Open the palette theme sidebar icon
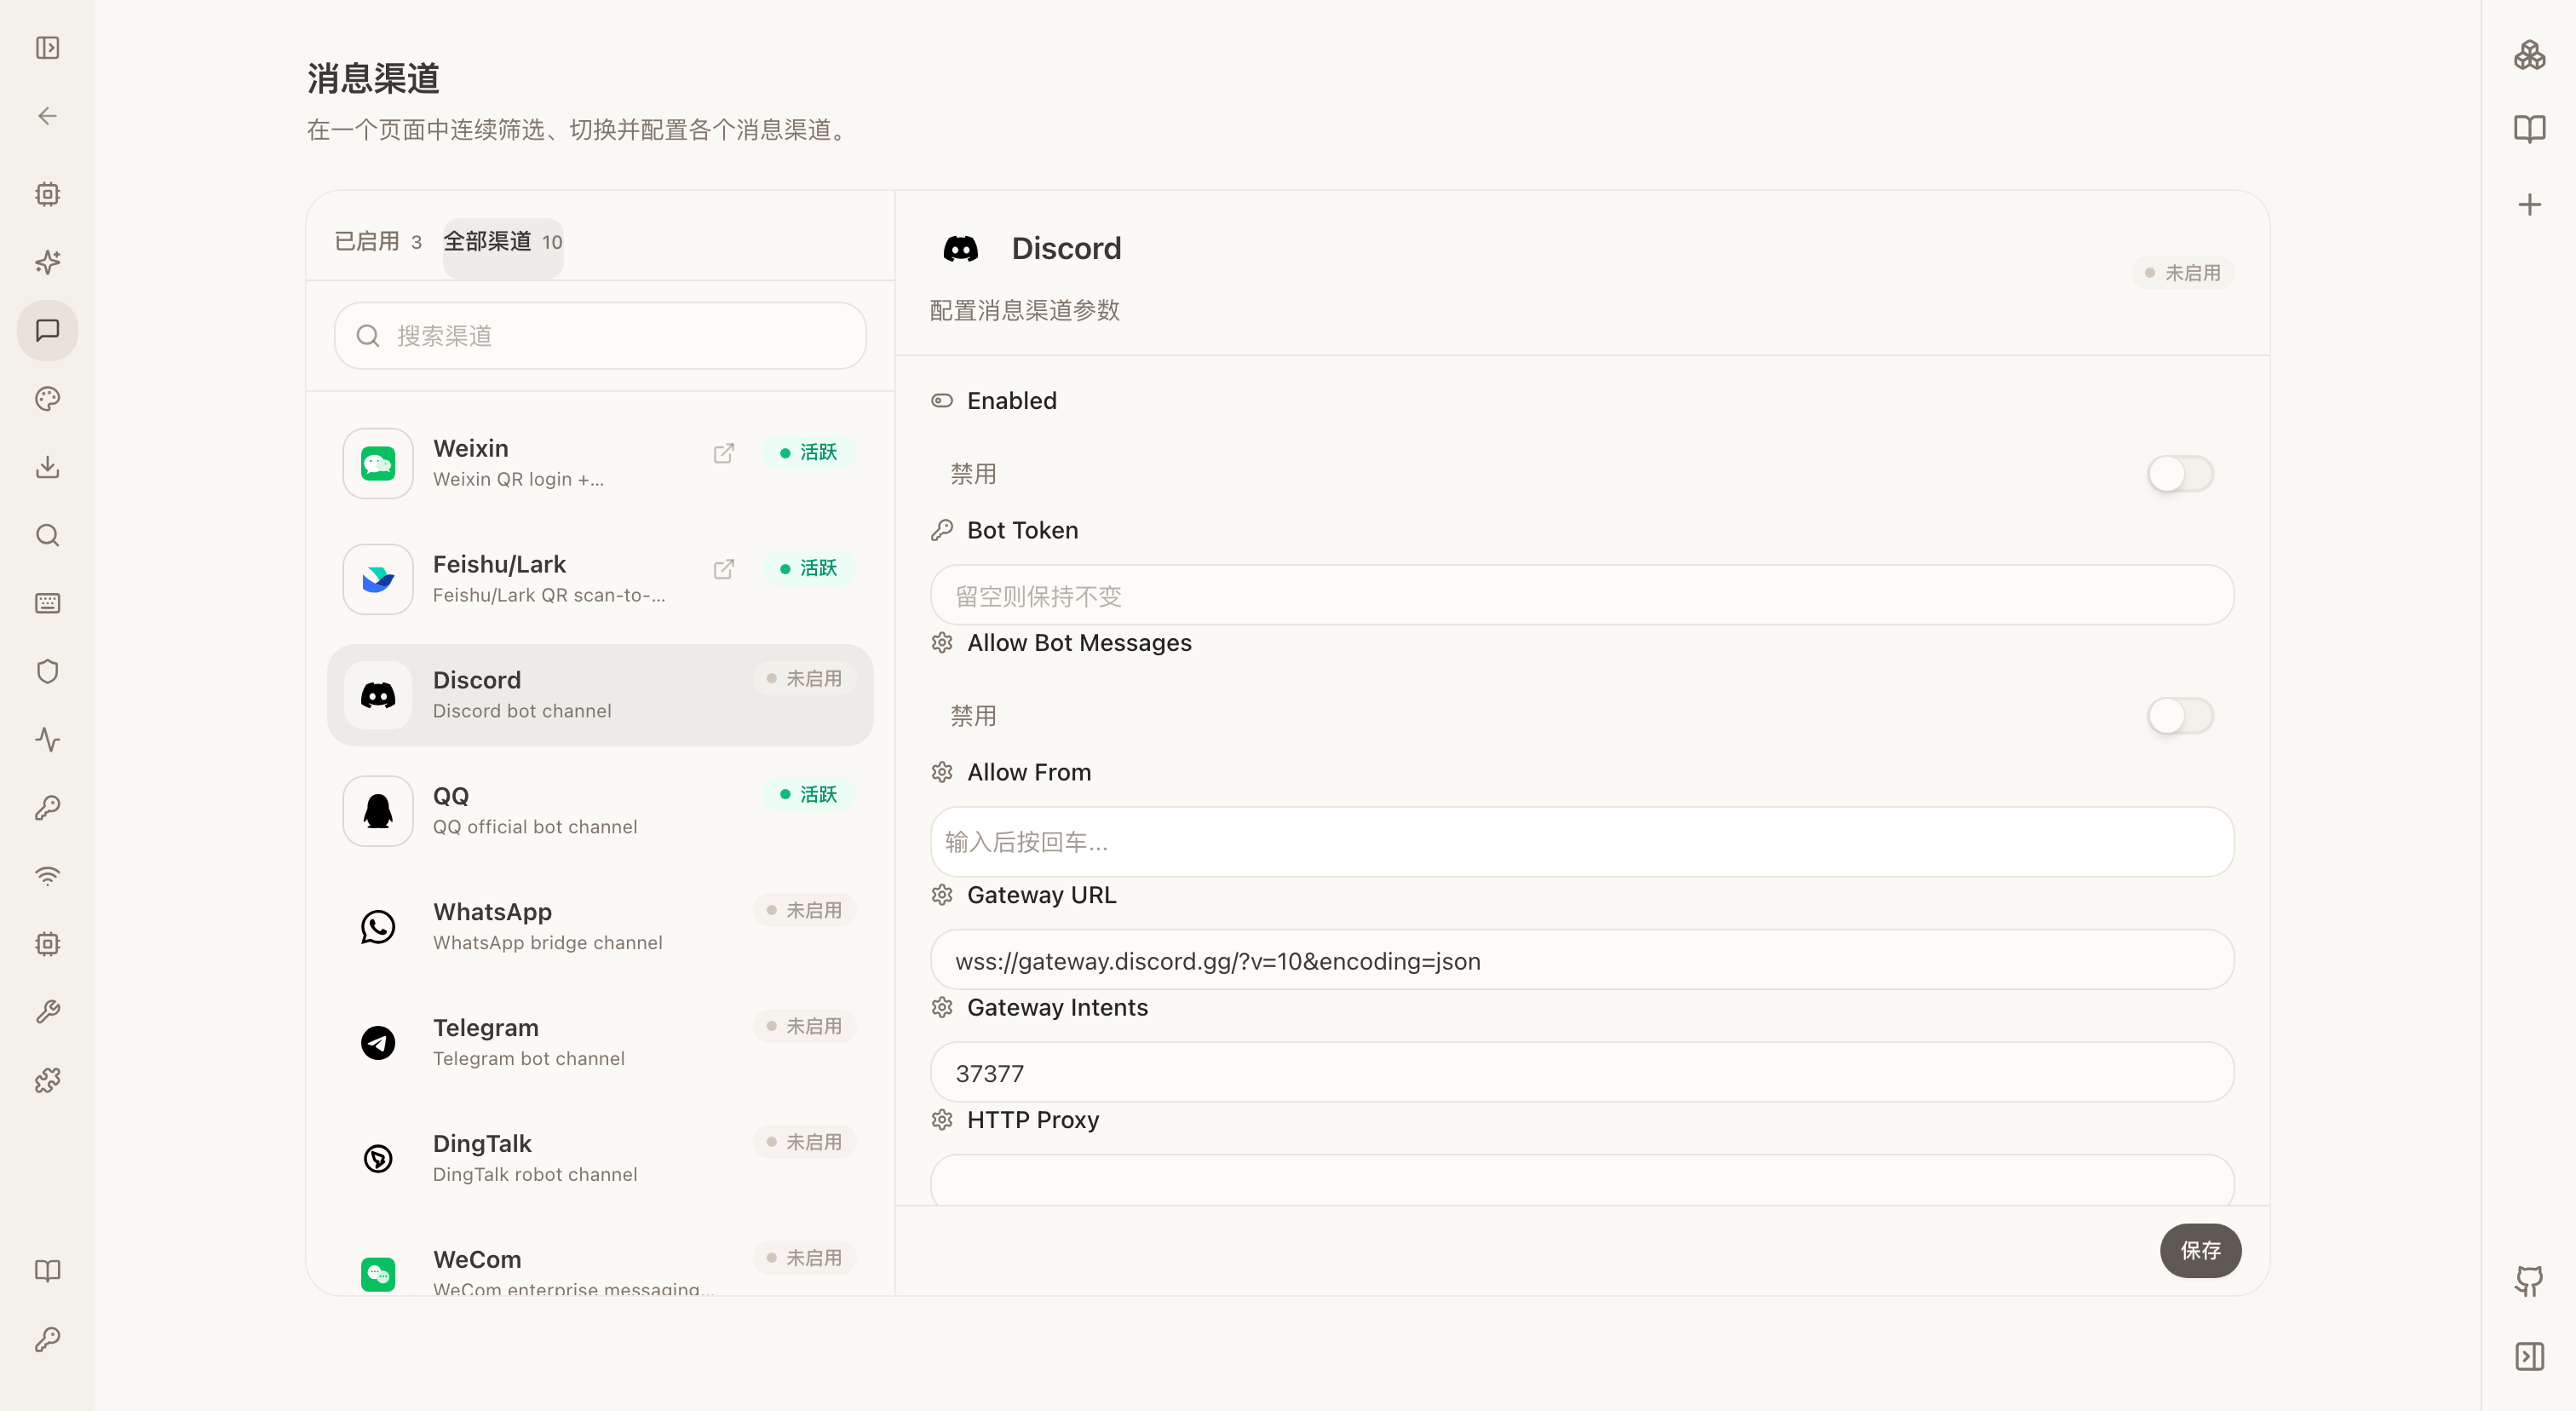The image size is (2576, 1411). point(47,398)
